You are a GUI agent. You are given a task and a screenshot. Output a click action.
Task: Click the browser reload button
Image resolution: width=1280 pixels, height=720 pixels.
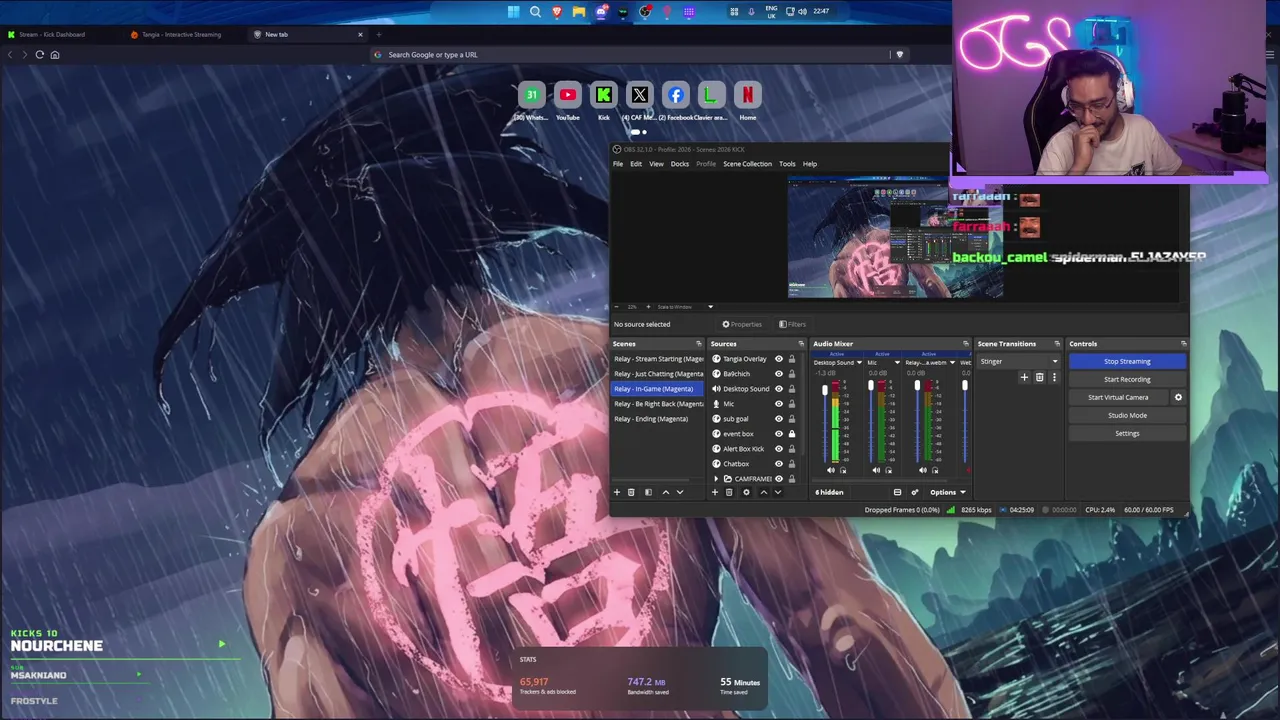(x=40, y=54)
